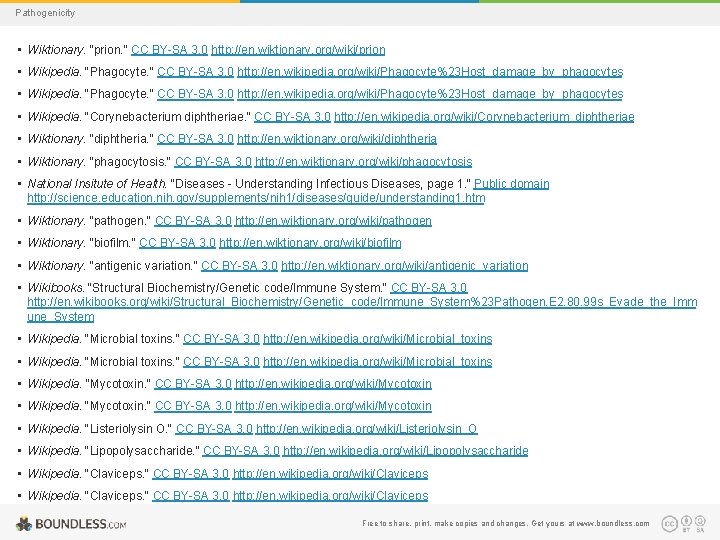Open the wiktionary.org/wiki/biofilm URL
Image resolution: width=720 pixels, height=540 pixels.
[x=310, y=243]
